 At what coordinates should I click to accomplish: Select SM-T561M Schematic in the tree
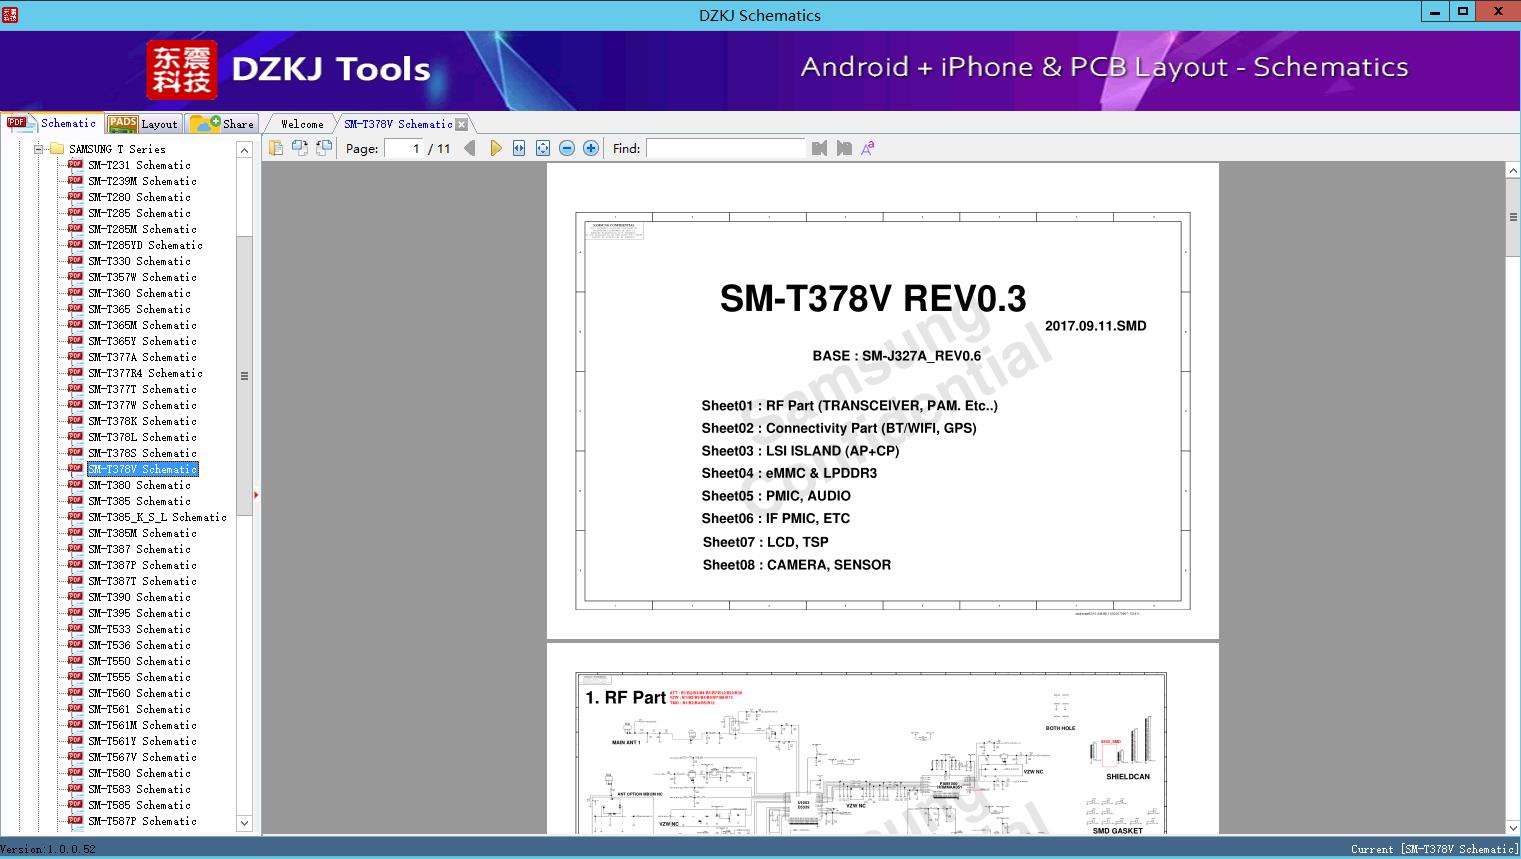pos(142,725)
